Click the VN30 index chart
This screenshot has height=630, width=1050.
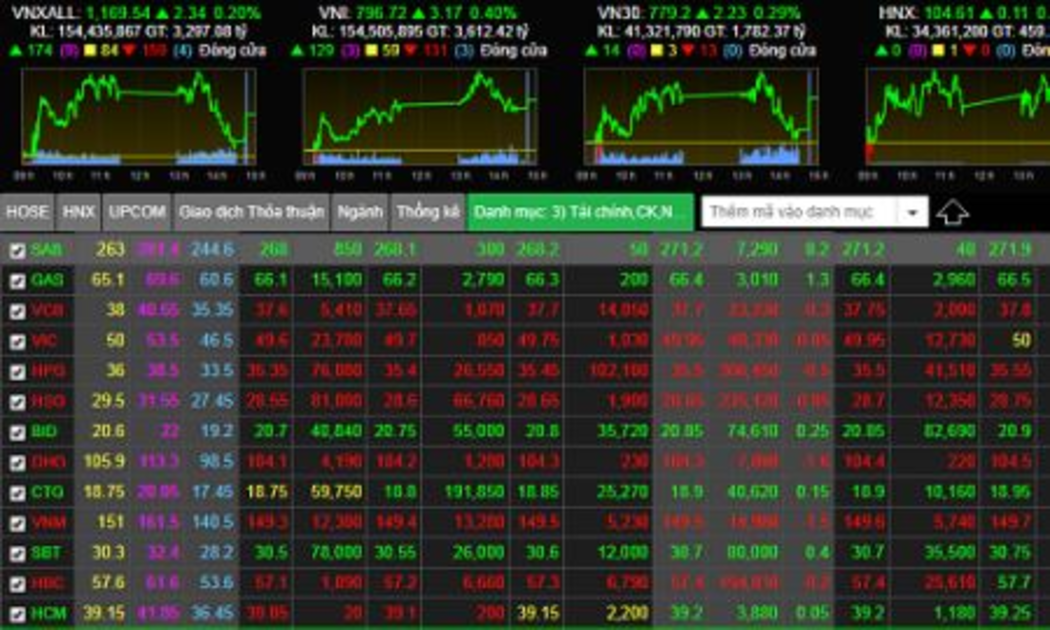[x=701, y=115]
